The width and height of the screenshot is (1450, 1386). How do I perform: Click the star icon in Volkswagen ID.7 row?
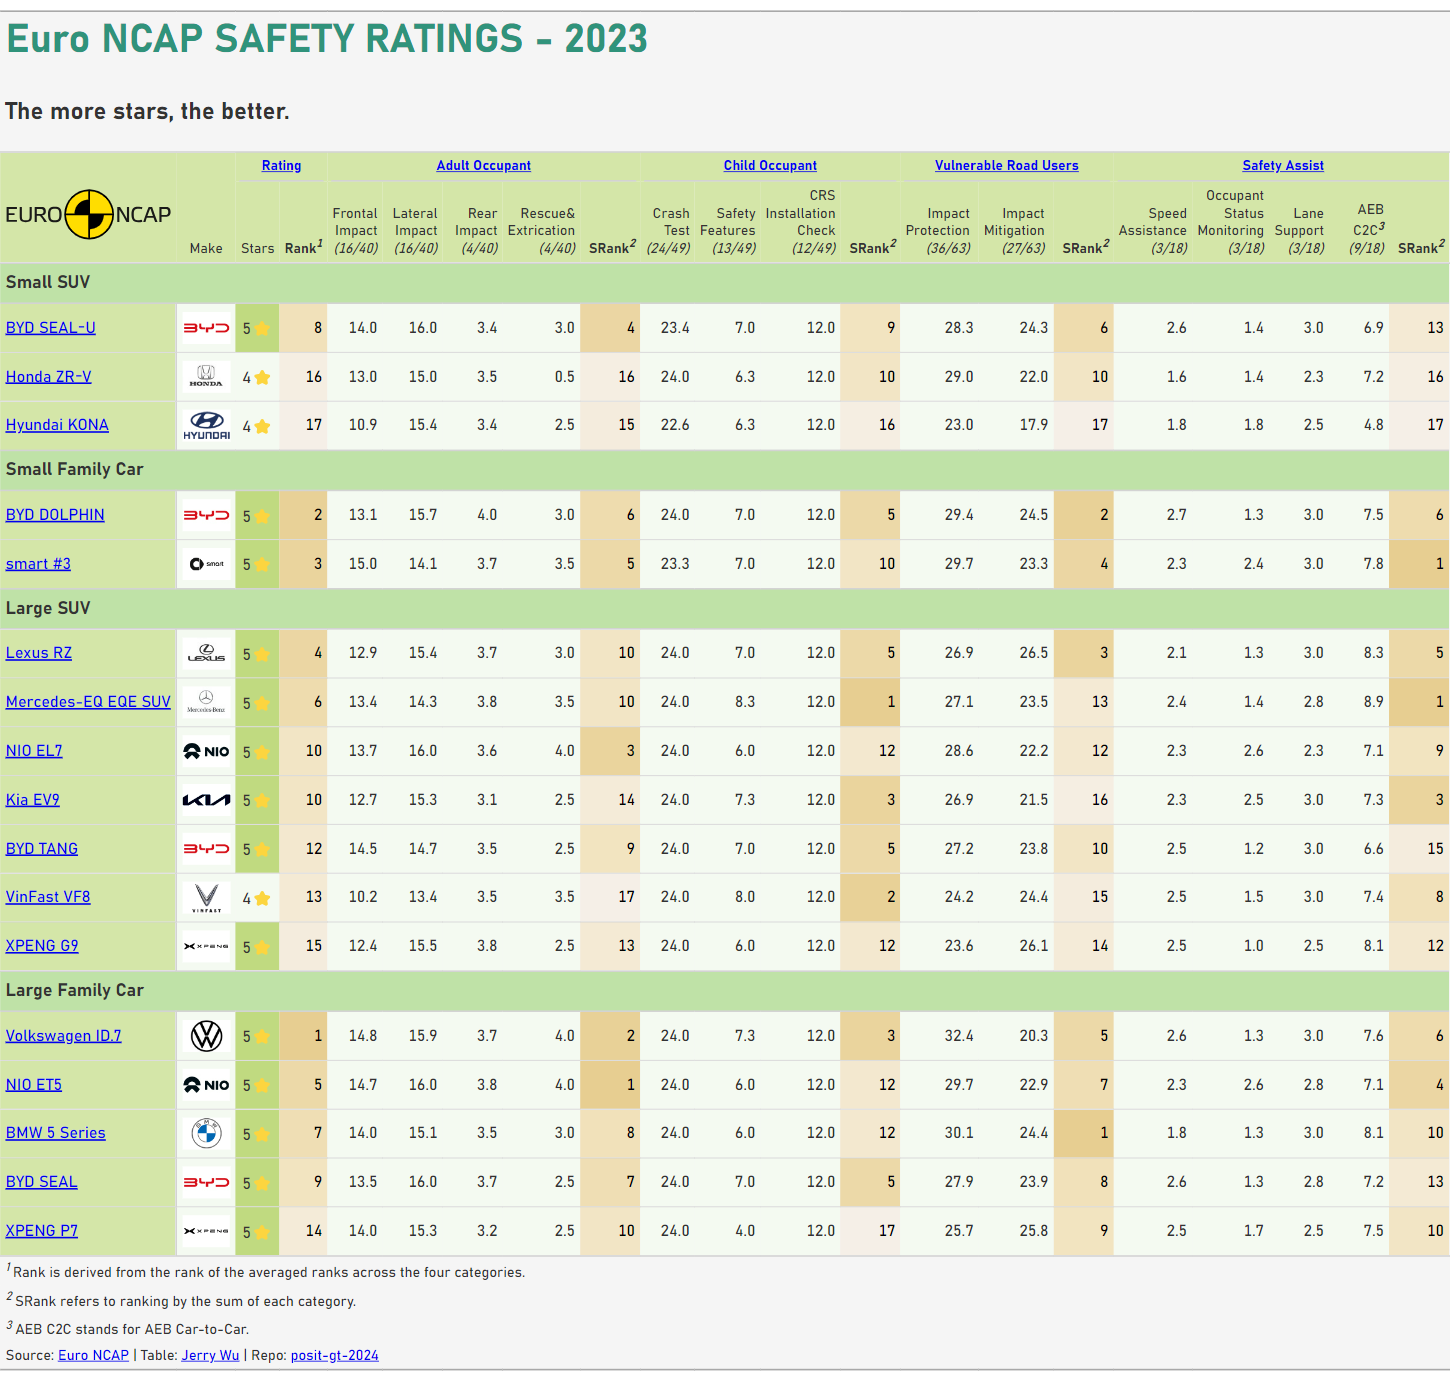point(262,1037)
